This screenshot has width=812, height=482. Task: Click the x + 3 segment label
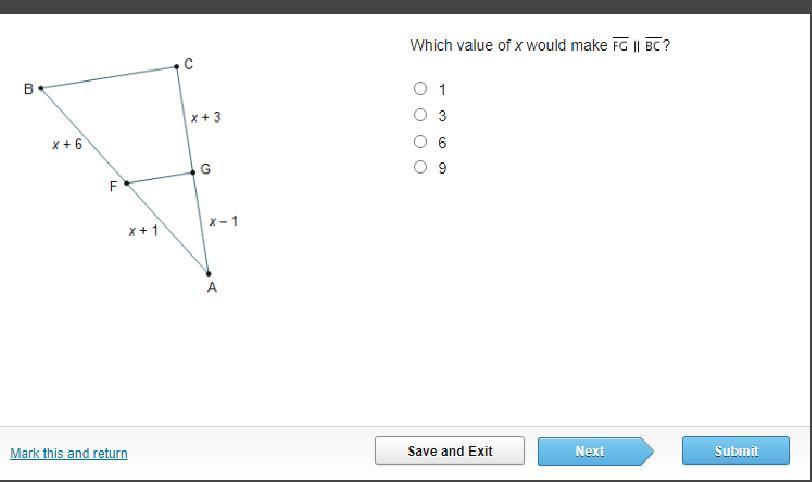[x=206, y=117]
